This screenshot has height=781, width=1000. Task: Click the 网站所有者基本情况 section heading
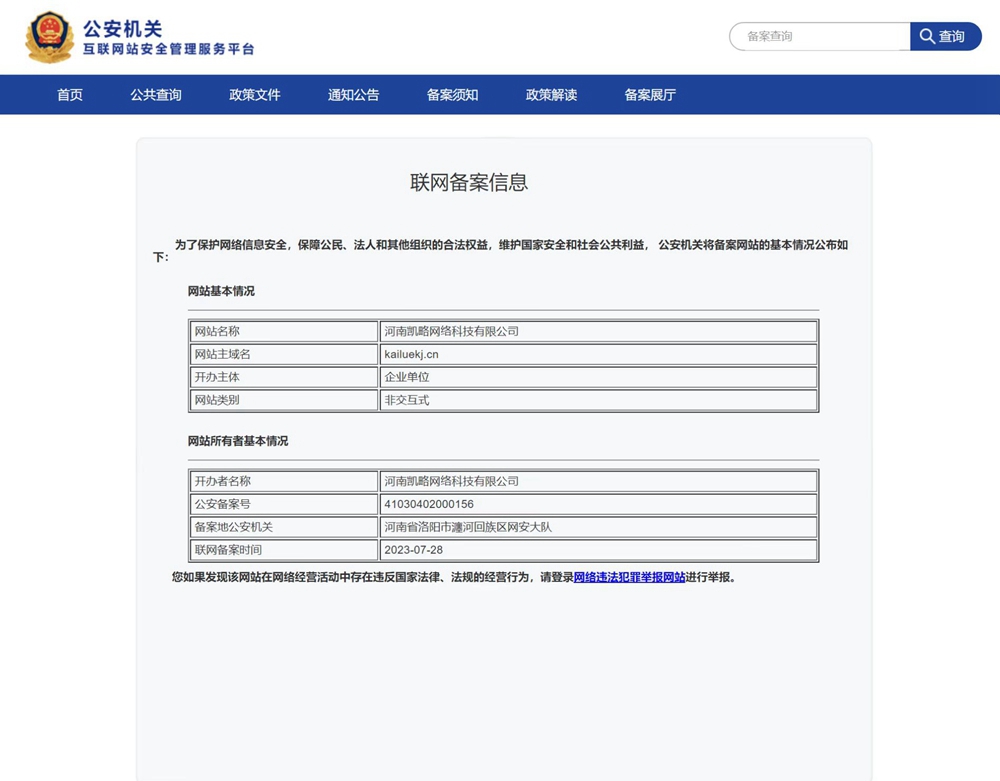pos(238,441)
